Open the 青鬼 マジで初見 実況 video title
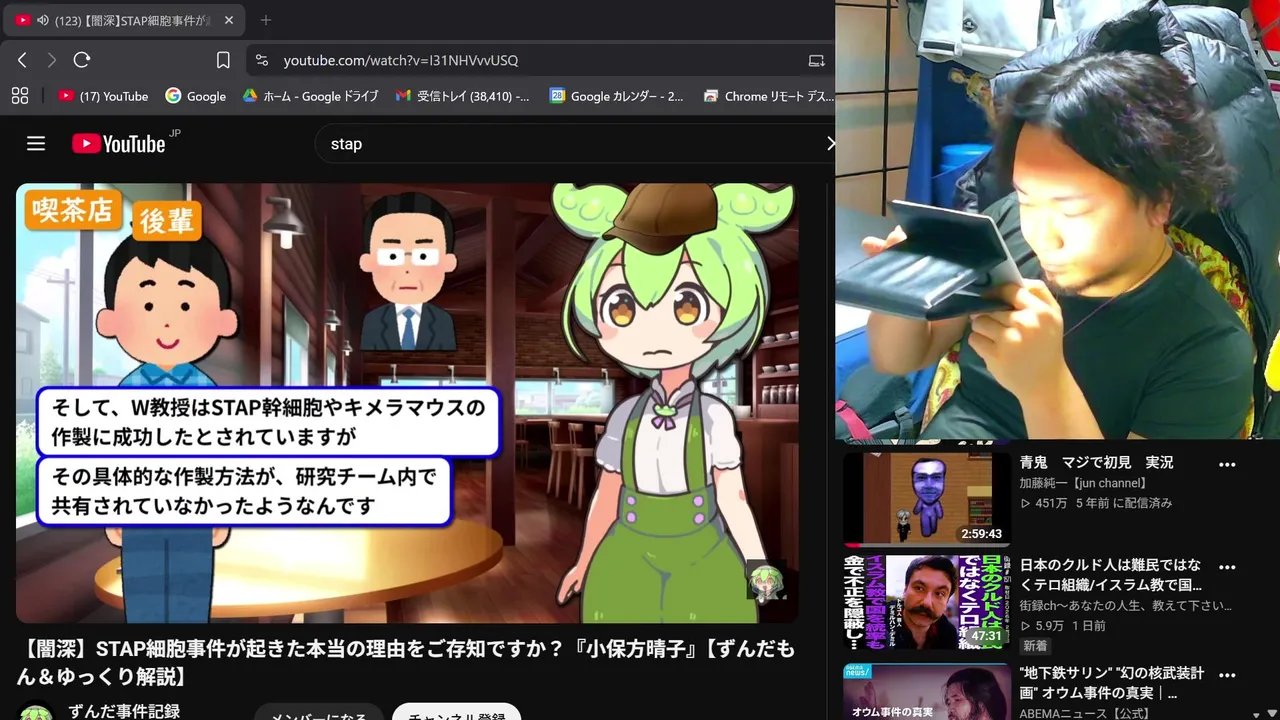This screenshot has height=720, width=1280. tap(1096, 462)
